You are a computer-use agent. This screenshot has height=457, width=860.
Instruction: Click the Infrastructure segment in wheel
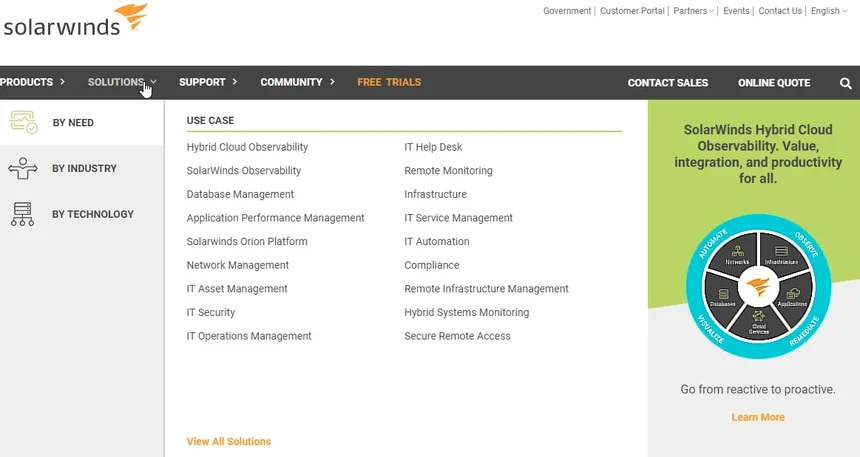(781, 255)
